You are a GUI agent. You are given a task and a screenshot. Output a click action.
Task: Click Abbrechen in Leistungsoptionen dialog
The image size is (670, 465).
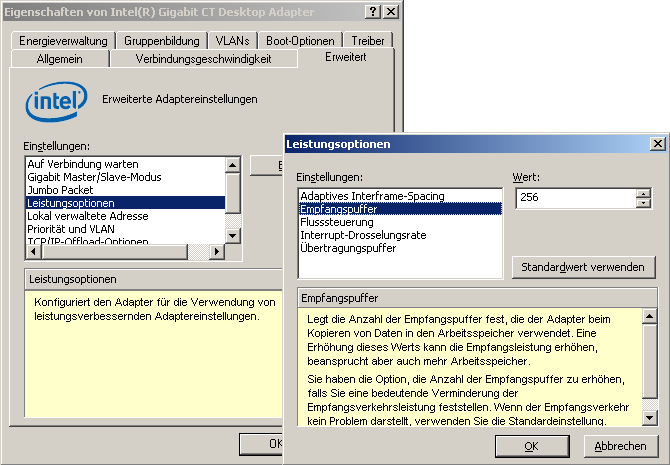tap(620, 446)
